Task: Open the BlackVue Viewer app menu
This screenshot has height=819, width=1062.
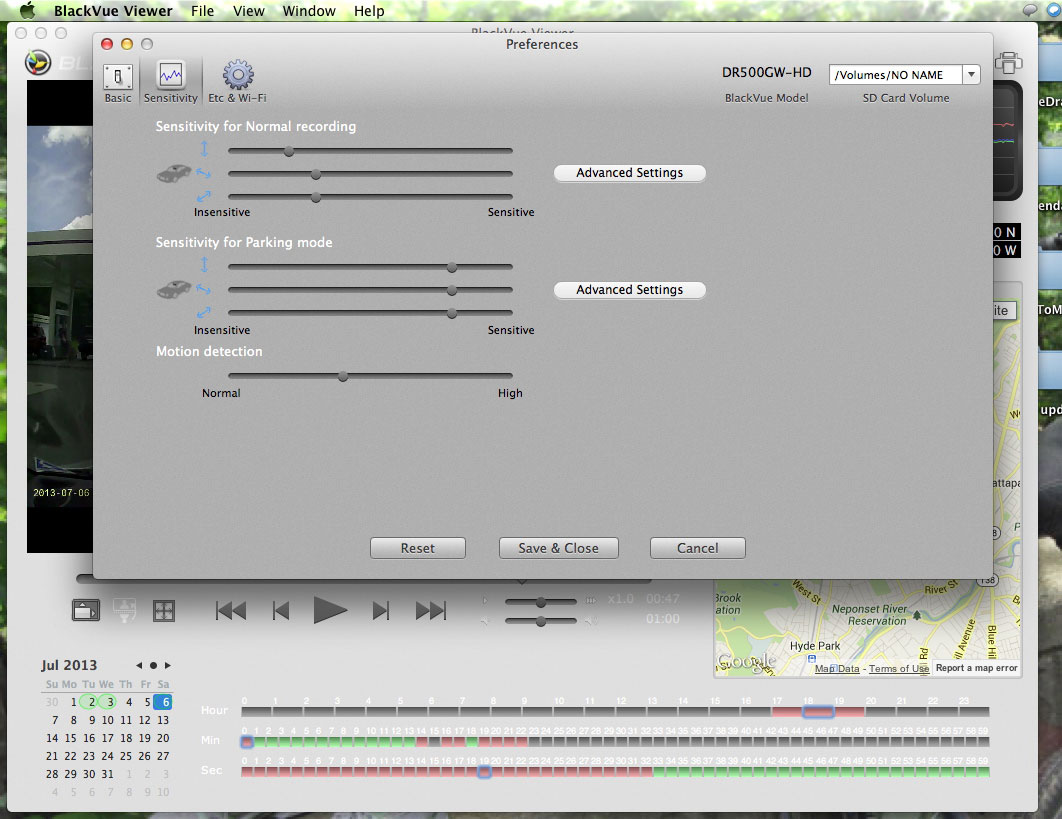Action: click(113, 11)
